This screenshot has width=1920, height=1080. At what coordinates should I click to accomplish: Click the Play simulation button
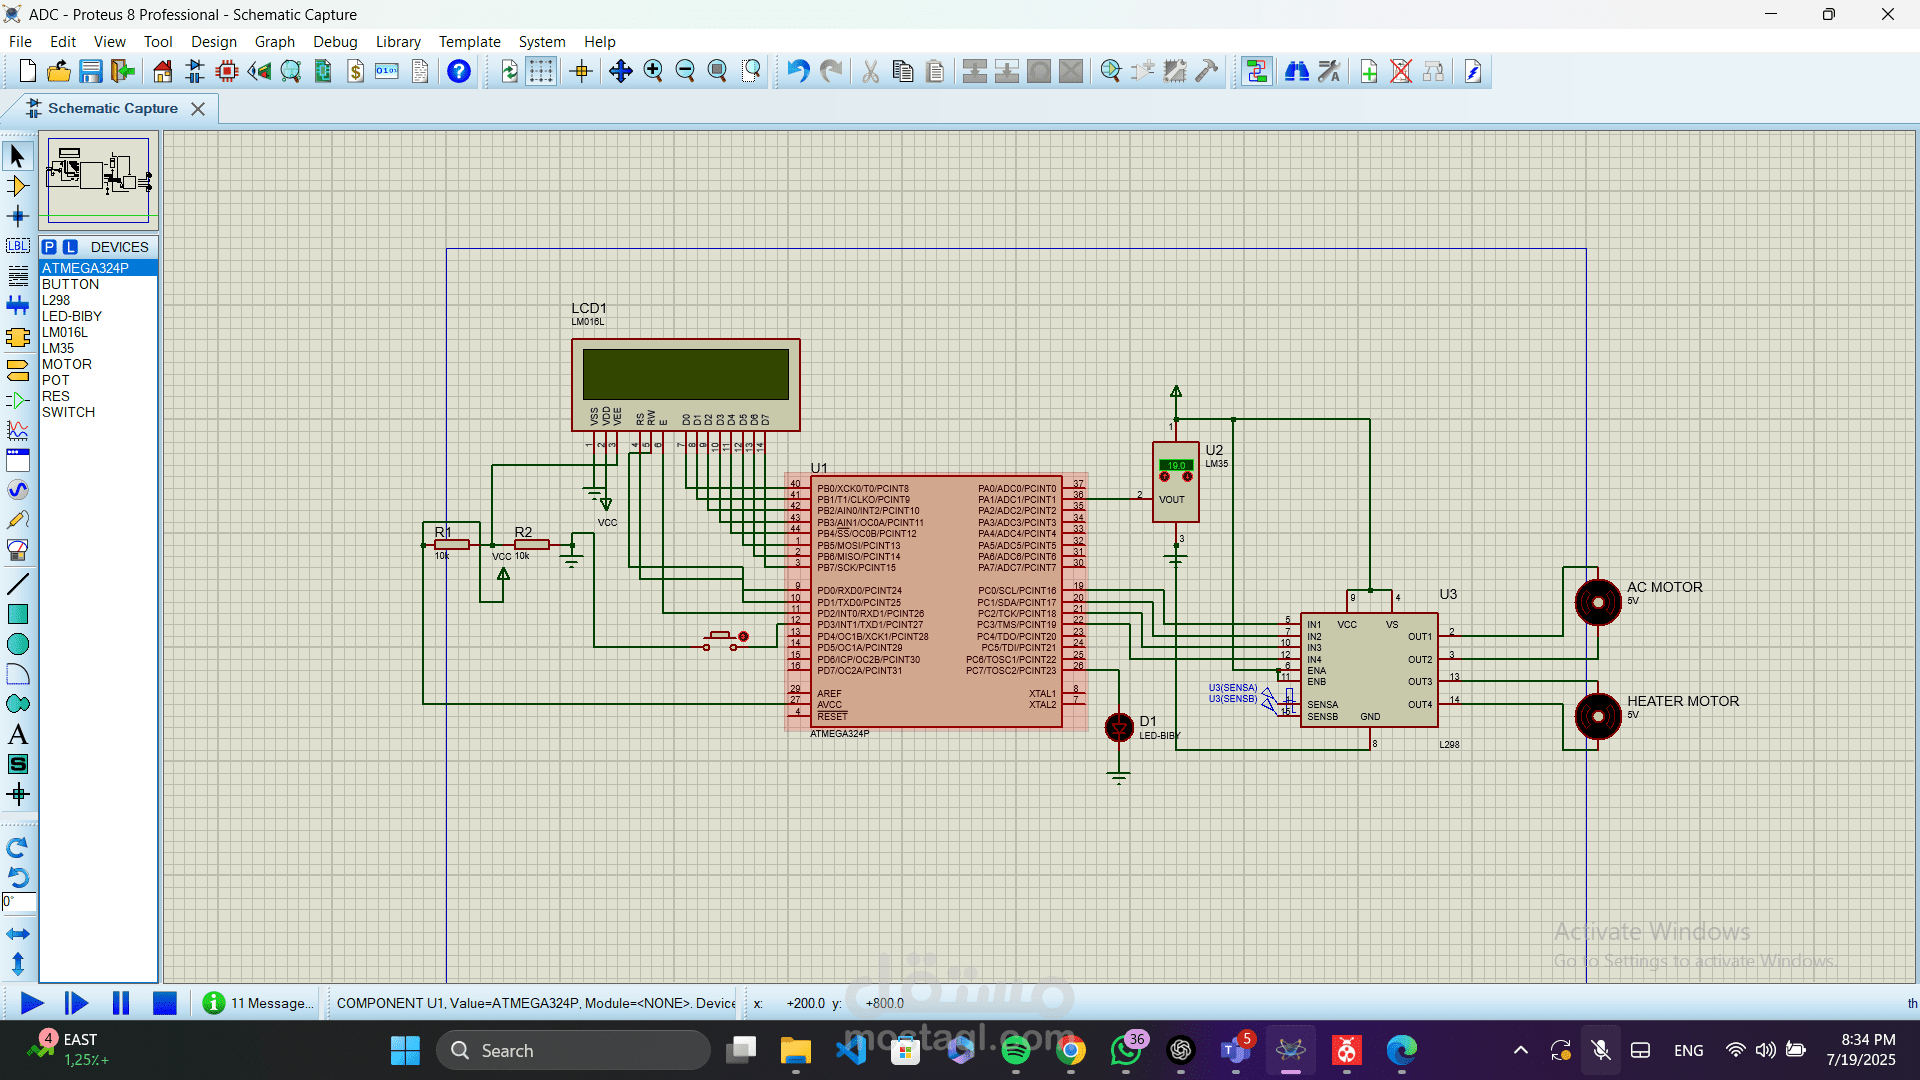pos(31,1003)
